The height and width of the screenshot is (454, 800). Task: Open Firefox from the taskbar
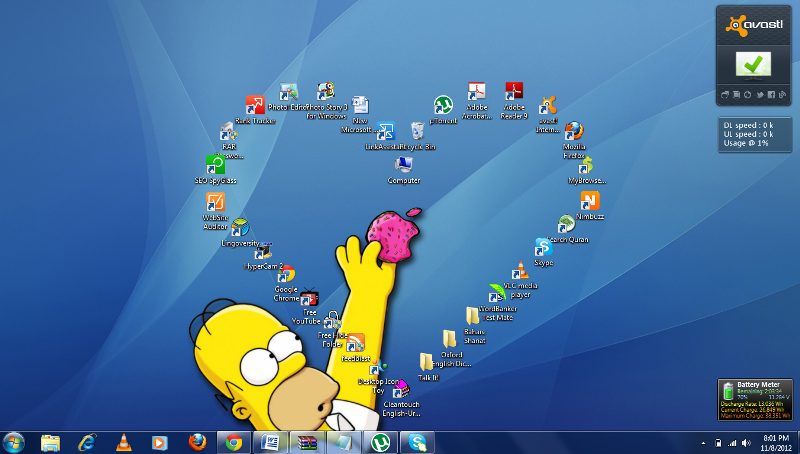(197, 442)
